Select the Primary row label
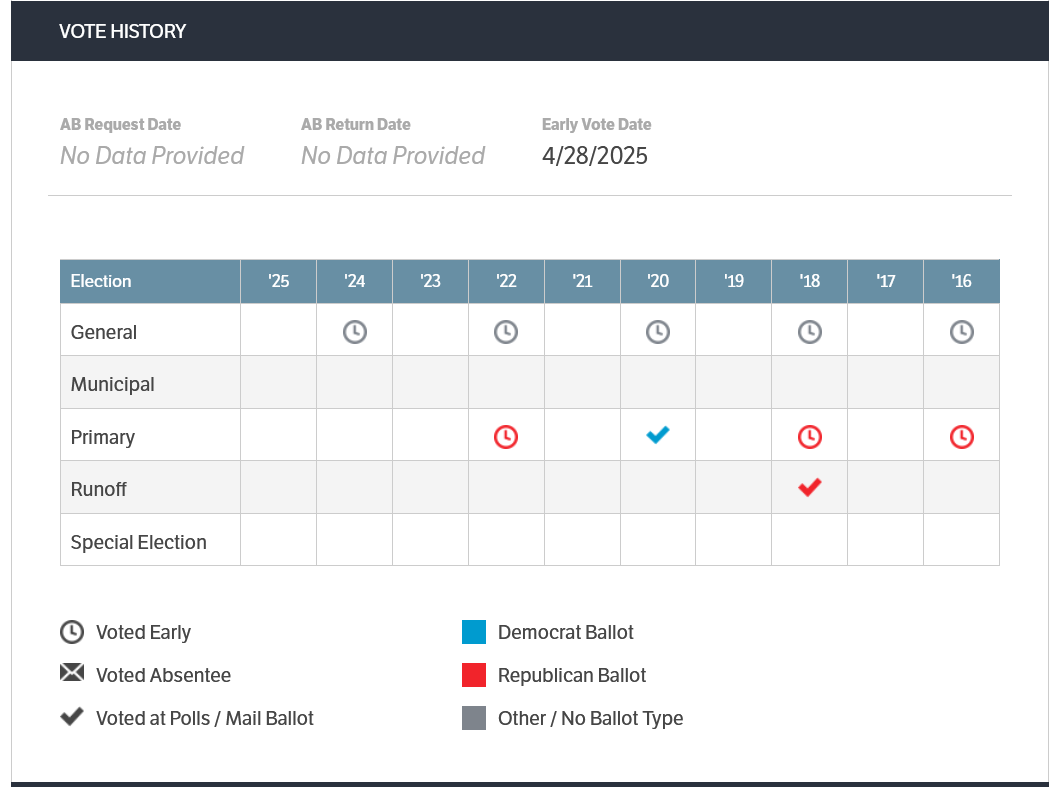The width and height of the screenshot is (1062, 787). pos(103,438)
